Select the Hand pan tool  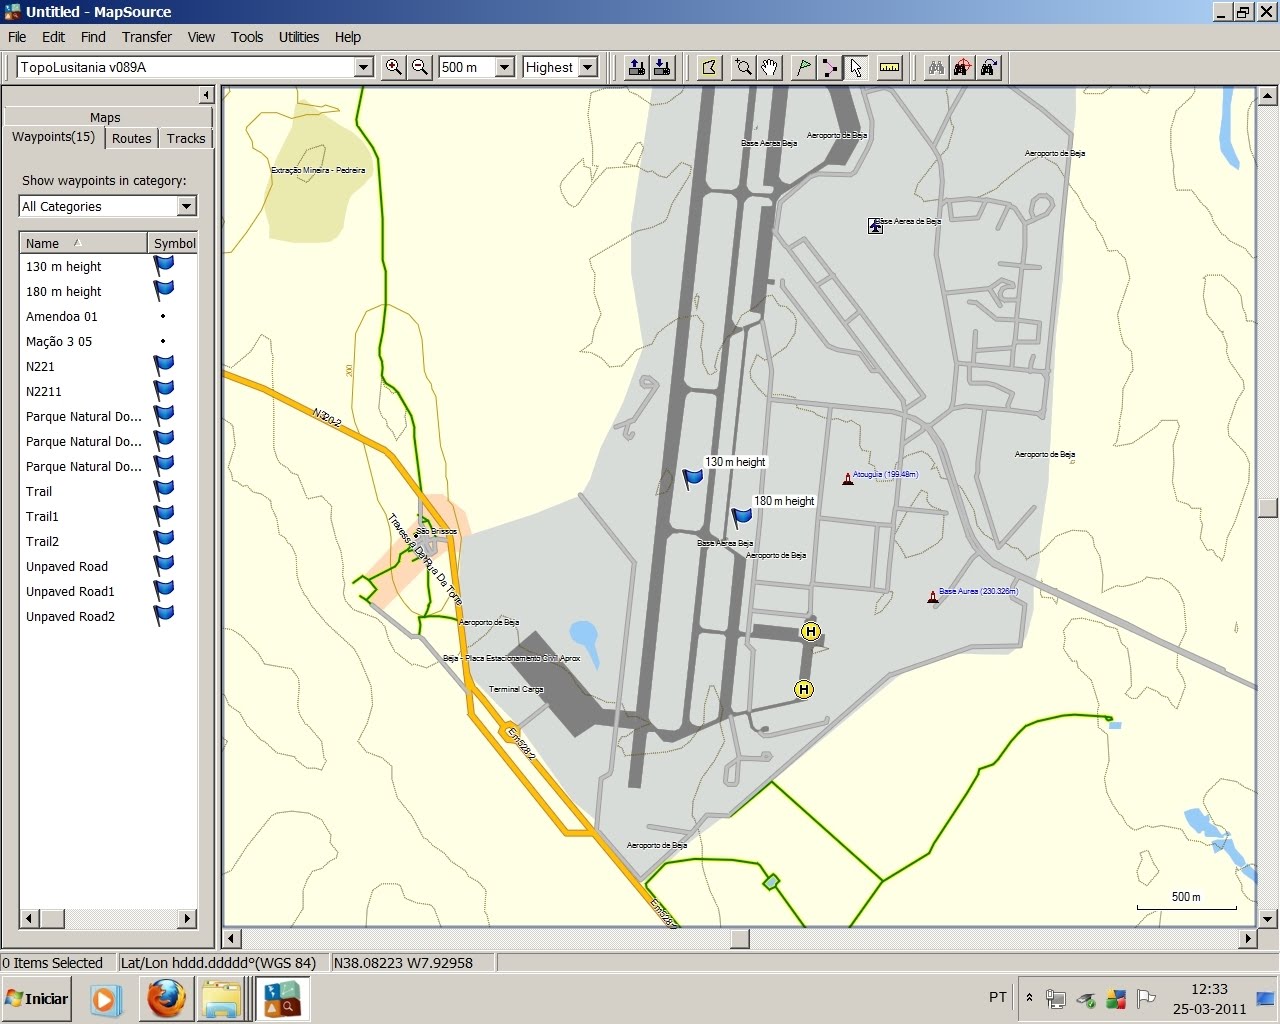(769, 67)
